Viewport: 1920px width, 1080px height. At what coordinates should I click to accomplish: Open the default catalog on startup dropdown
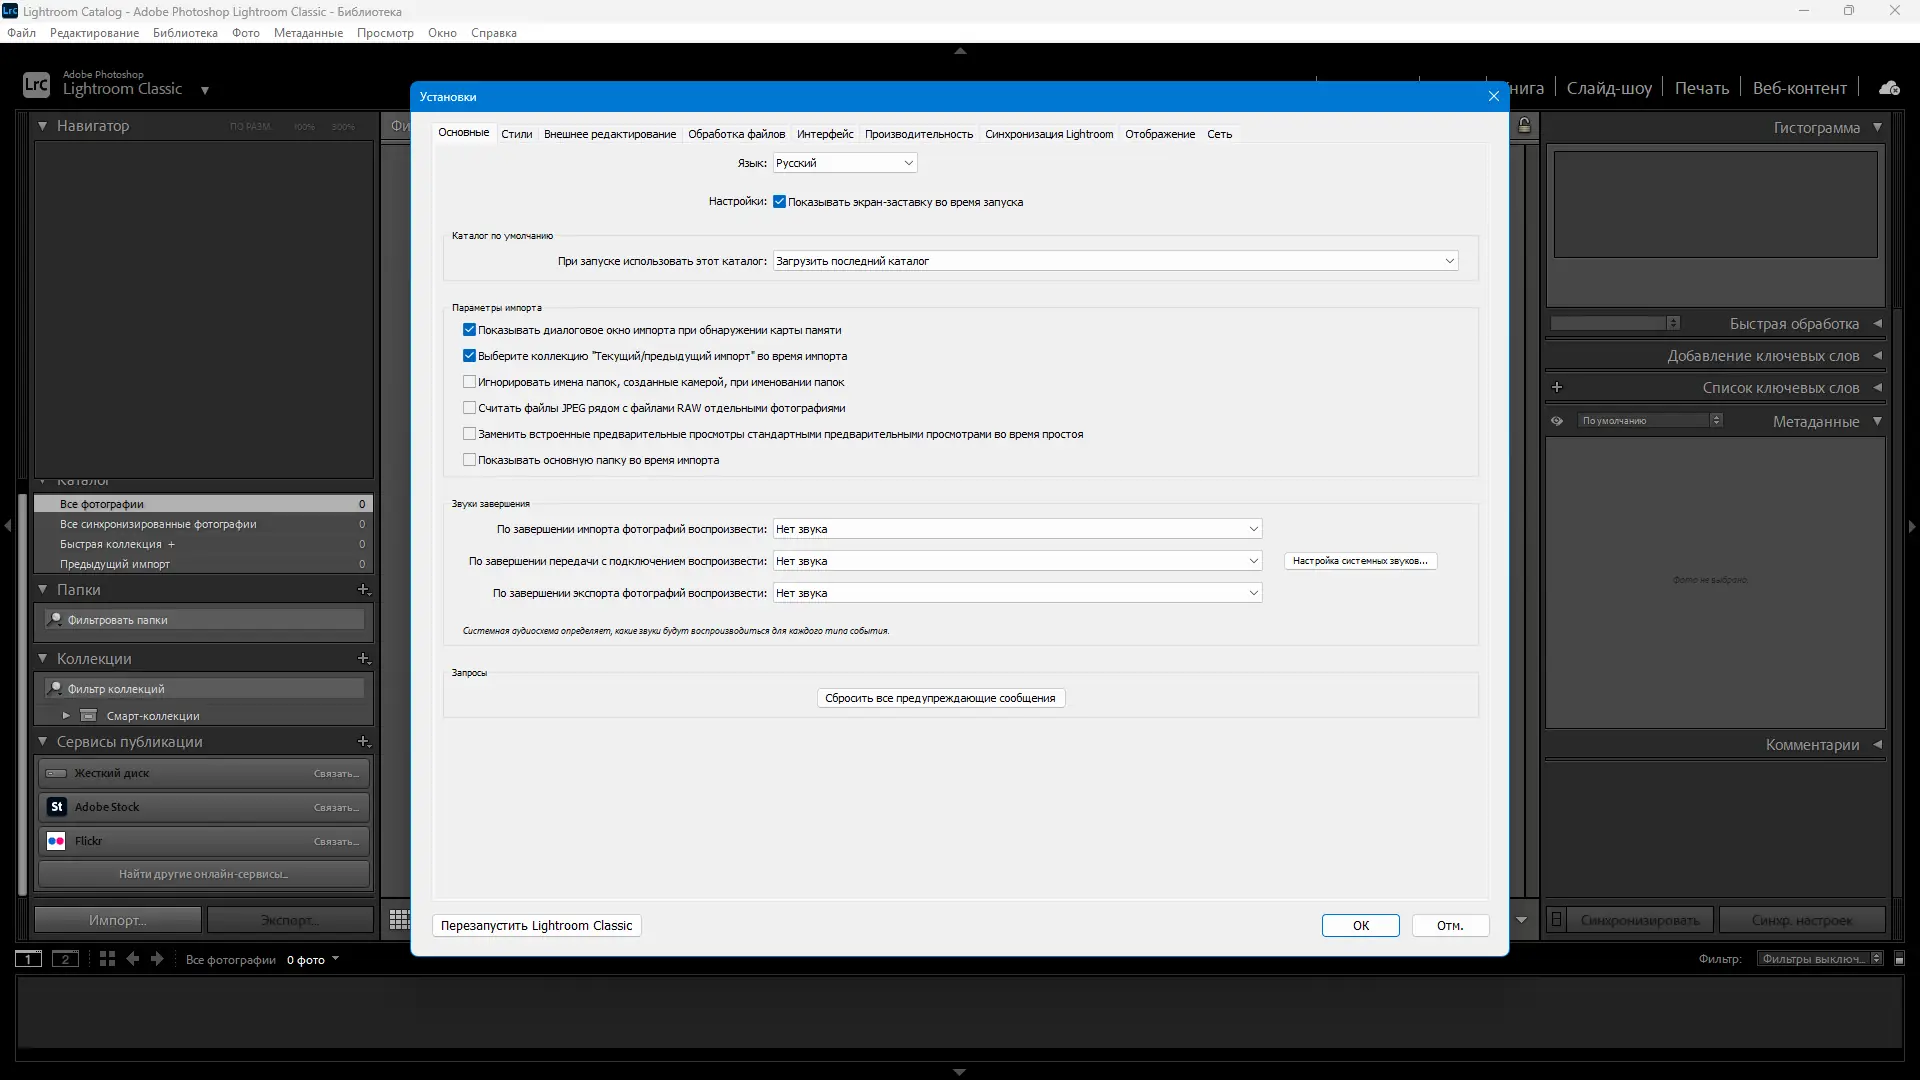pos(1115,261)
